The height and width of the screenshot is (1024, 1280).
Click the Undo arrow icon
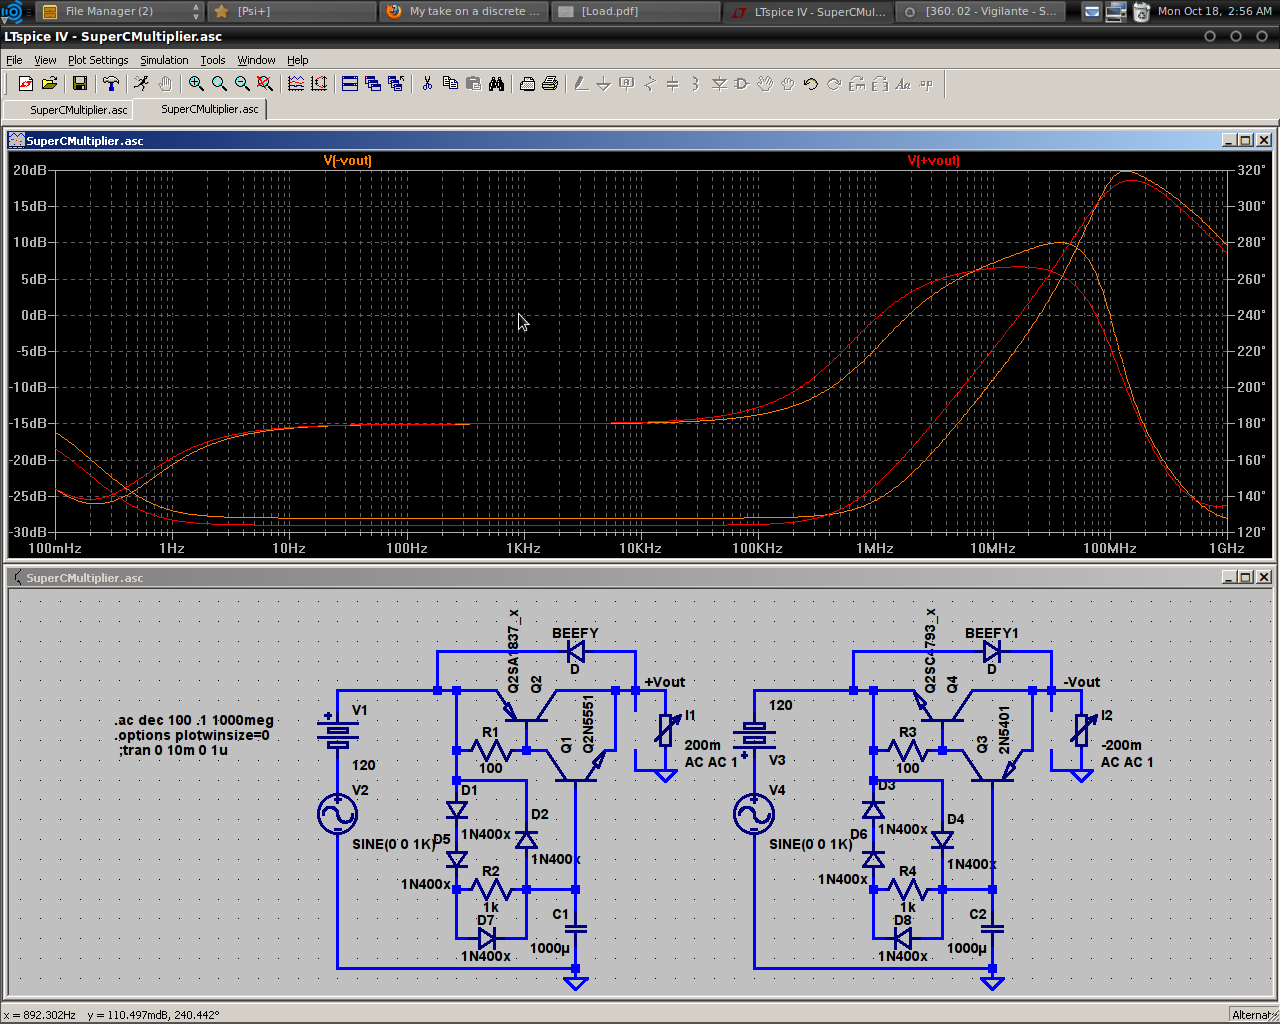pyautogui.click(x=811, y=84)
